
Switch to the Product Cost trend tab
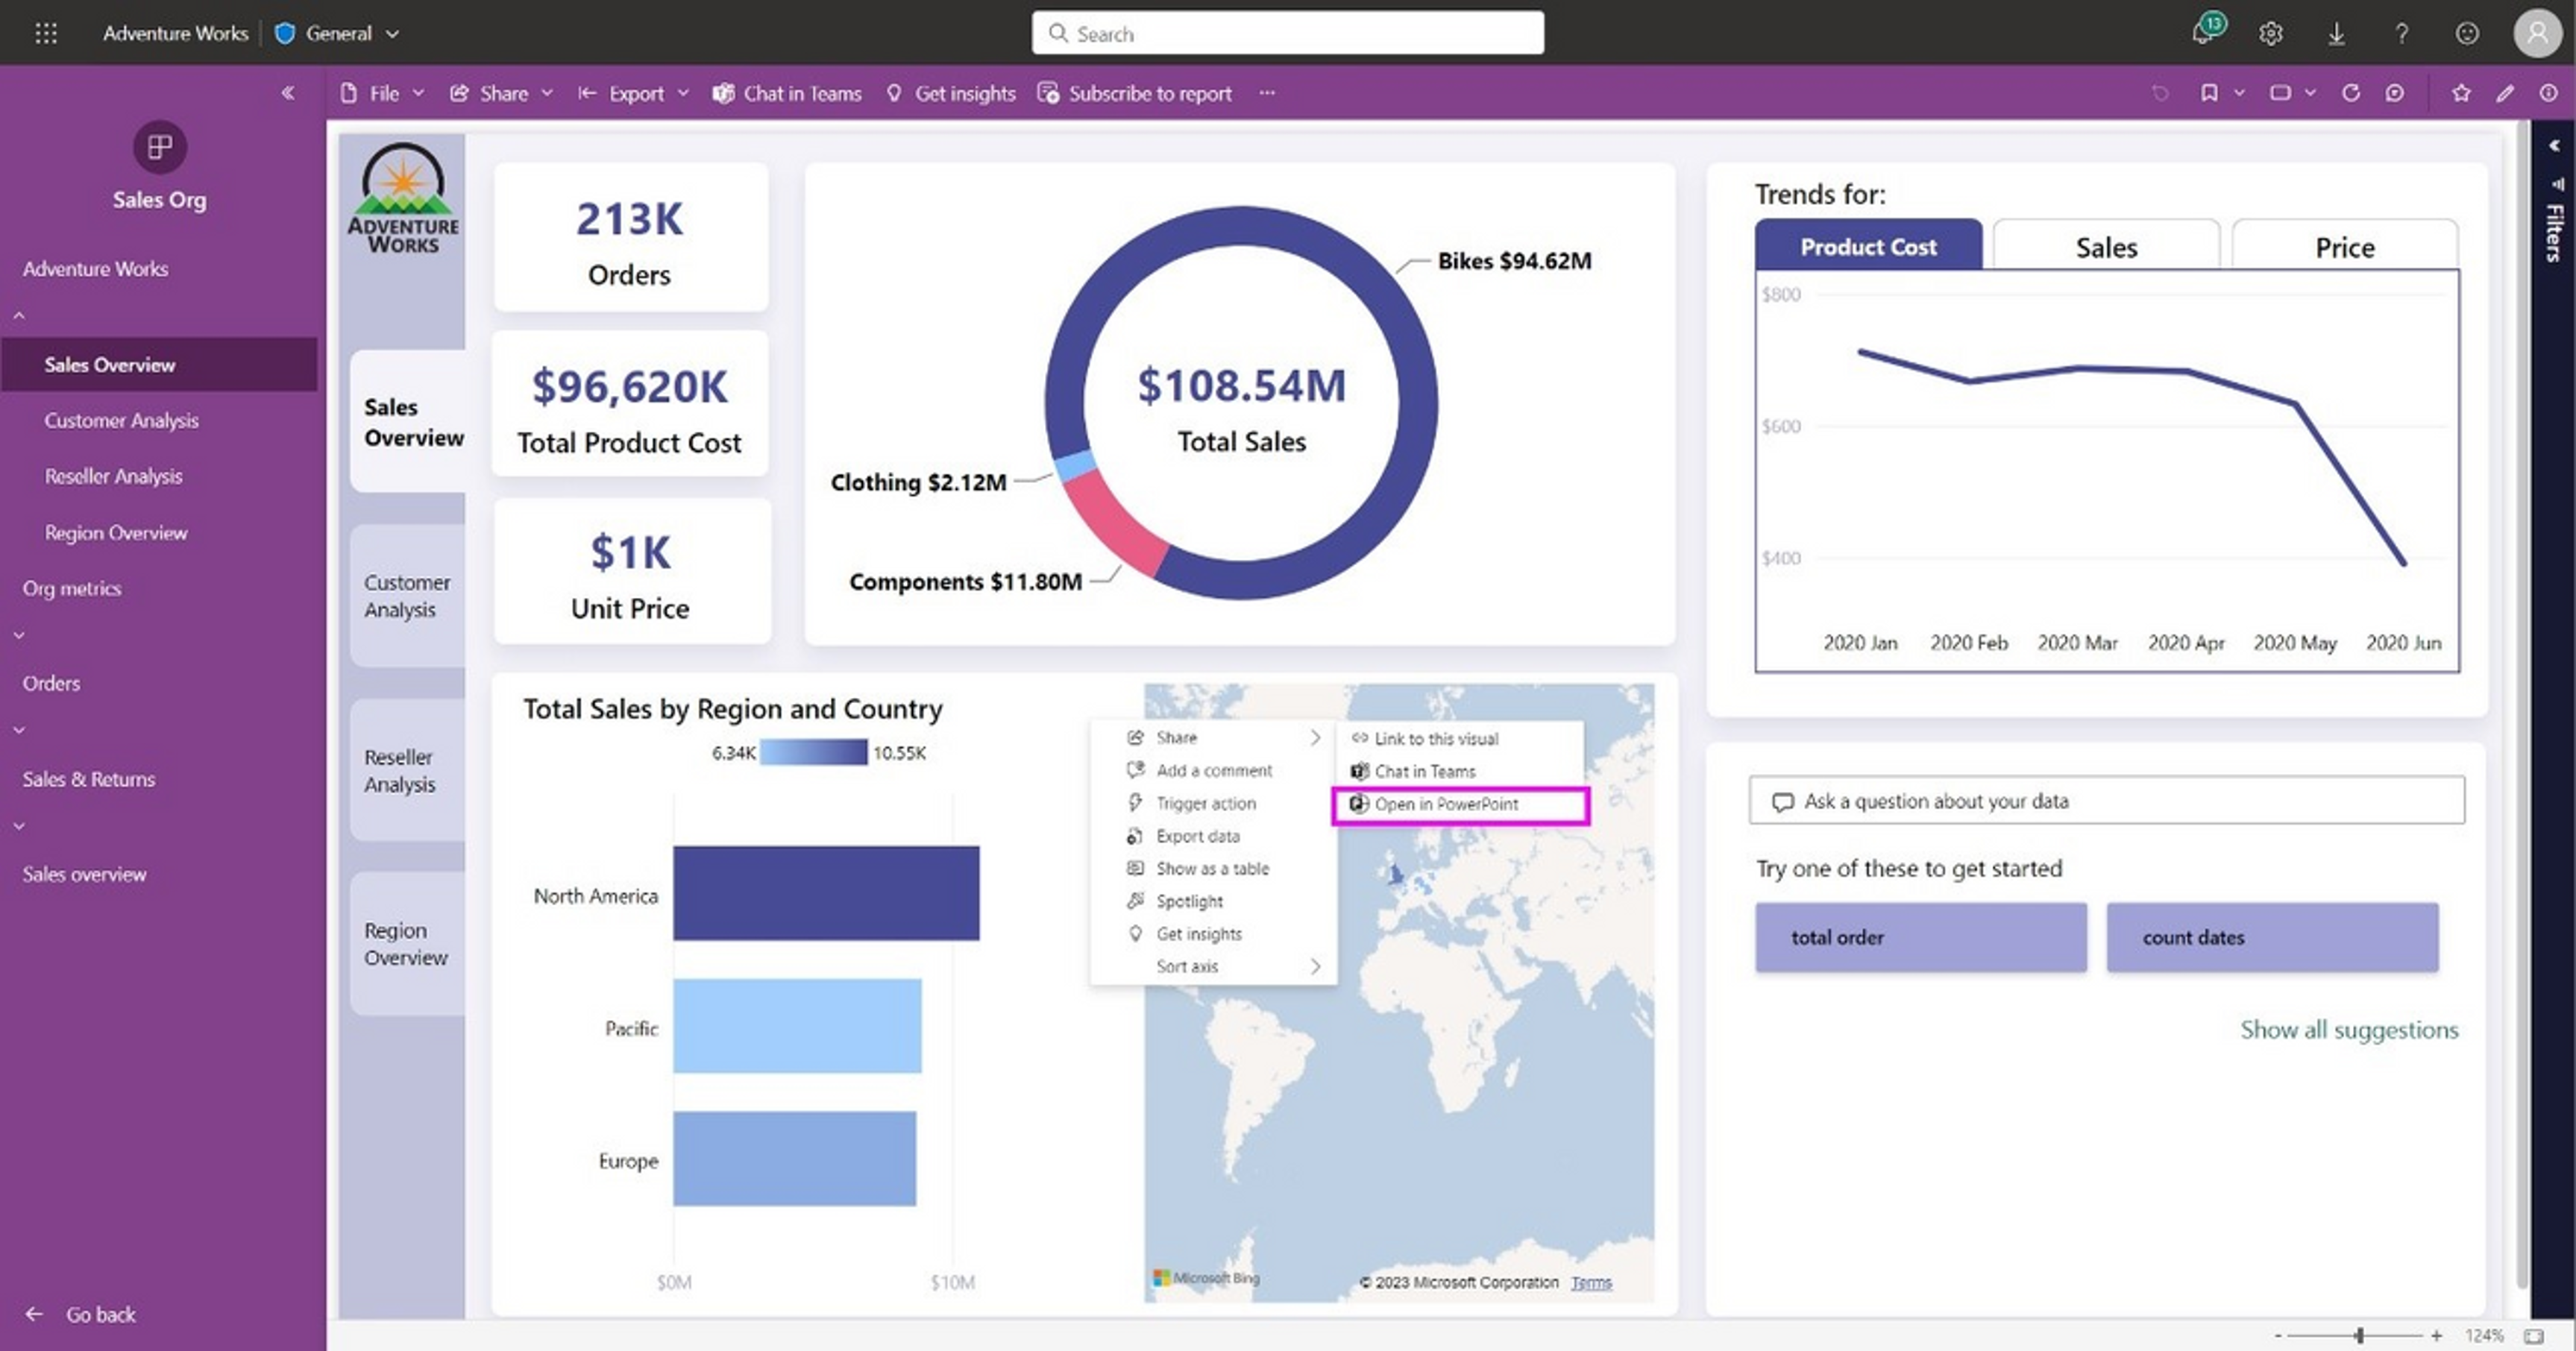coord(1868,245)
